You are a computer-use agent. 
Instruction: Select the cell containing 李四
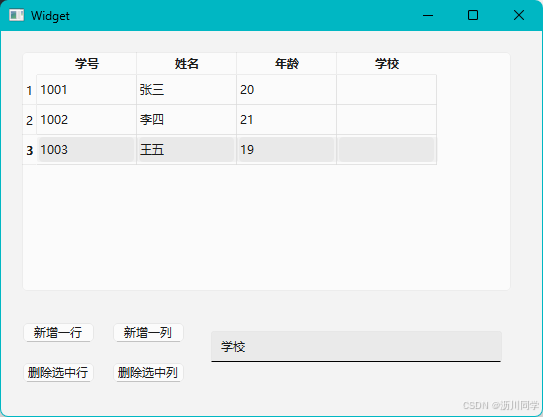pyautogui.click(x=187, y=120)
